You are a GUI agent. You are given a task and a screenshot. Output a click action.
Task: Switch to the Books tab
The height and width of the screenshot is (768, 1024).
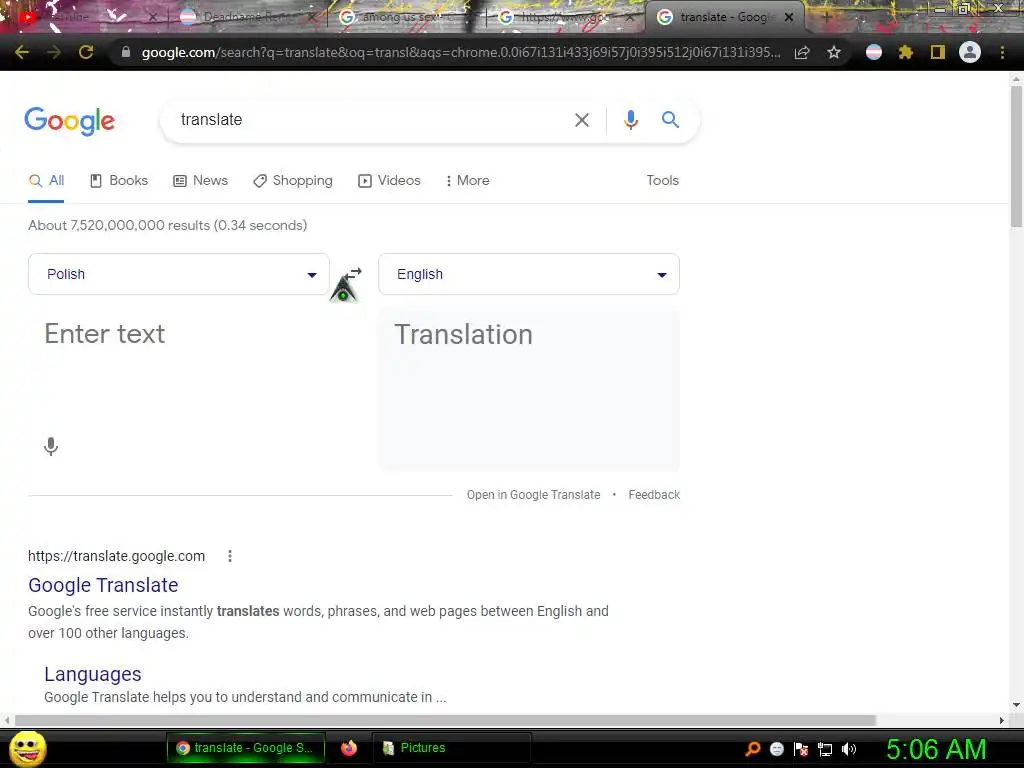(x=119, y=180)
